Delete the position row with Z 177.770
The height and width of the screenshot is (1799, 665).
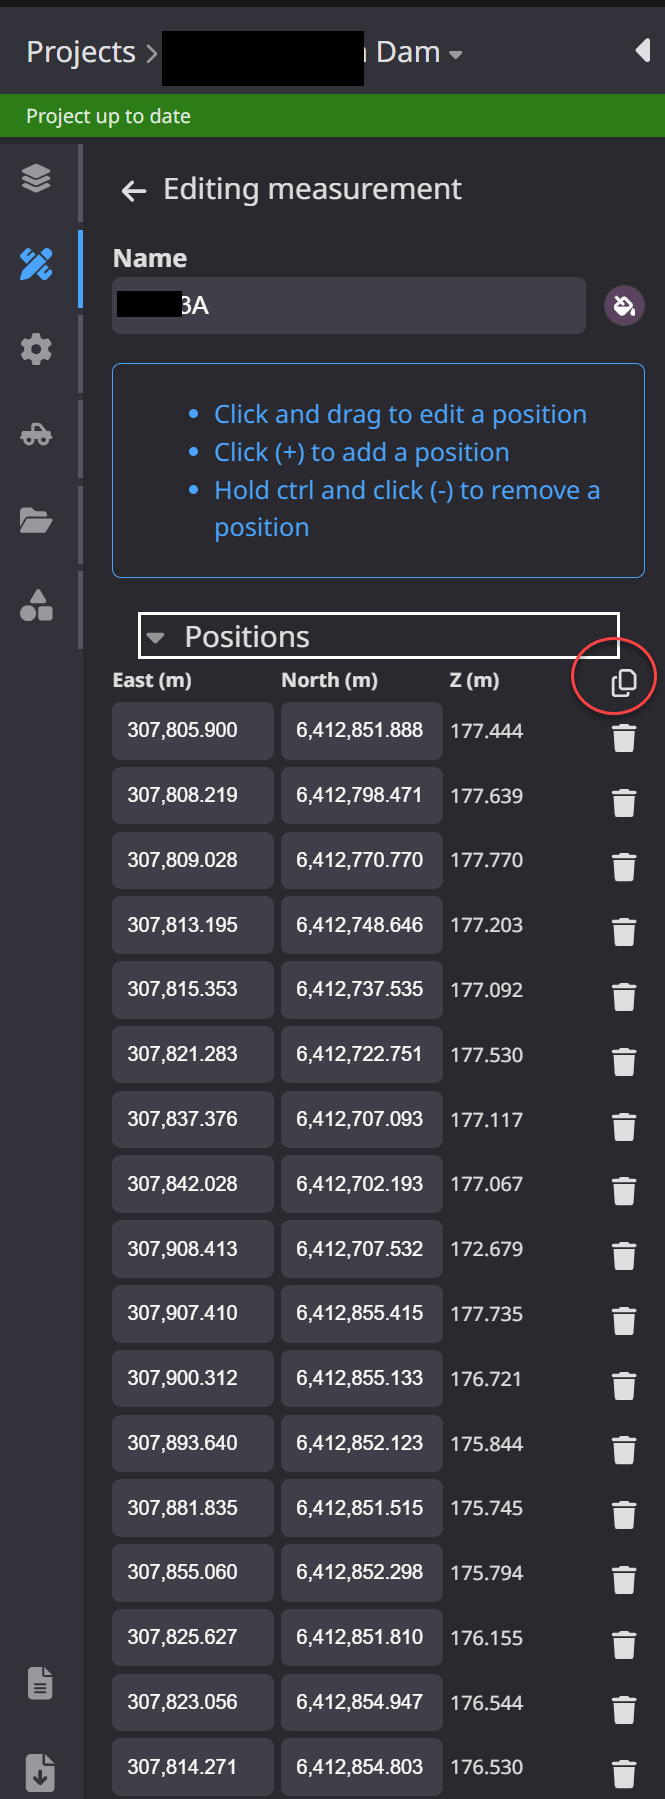coord(624,867)
